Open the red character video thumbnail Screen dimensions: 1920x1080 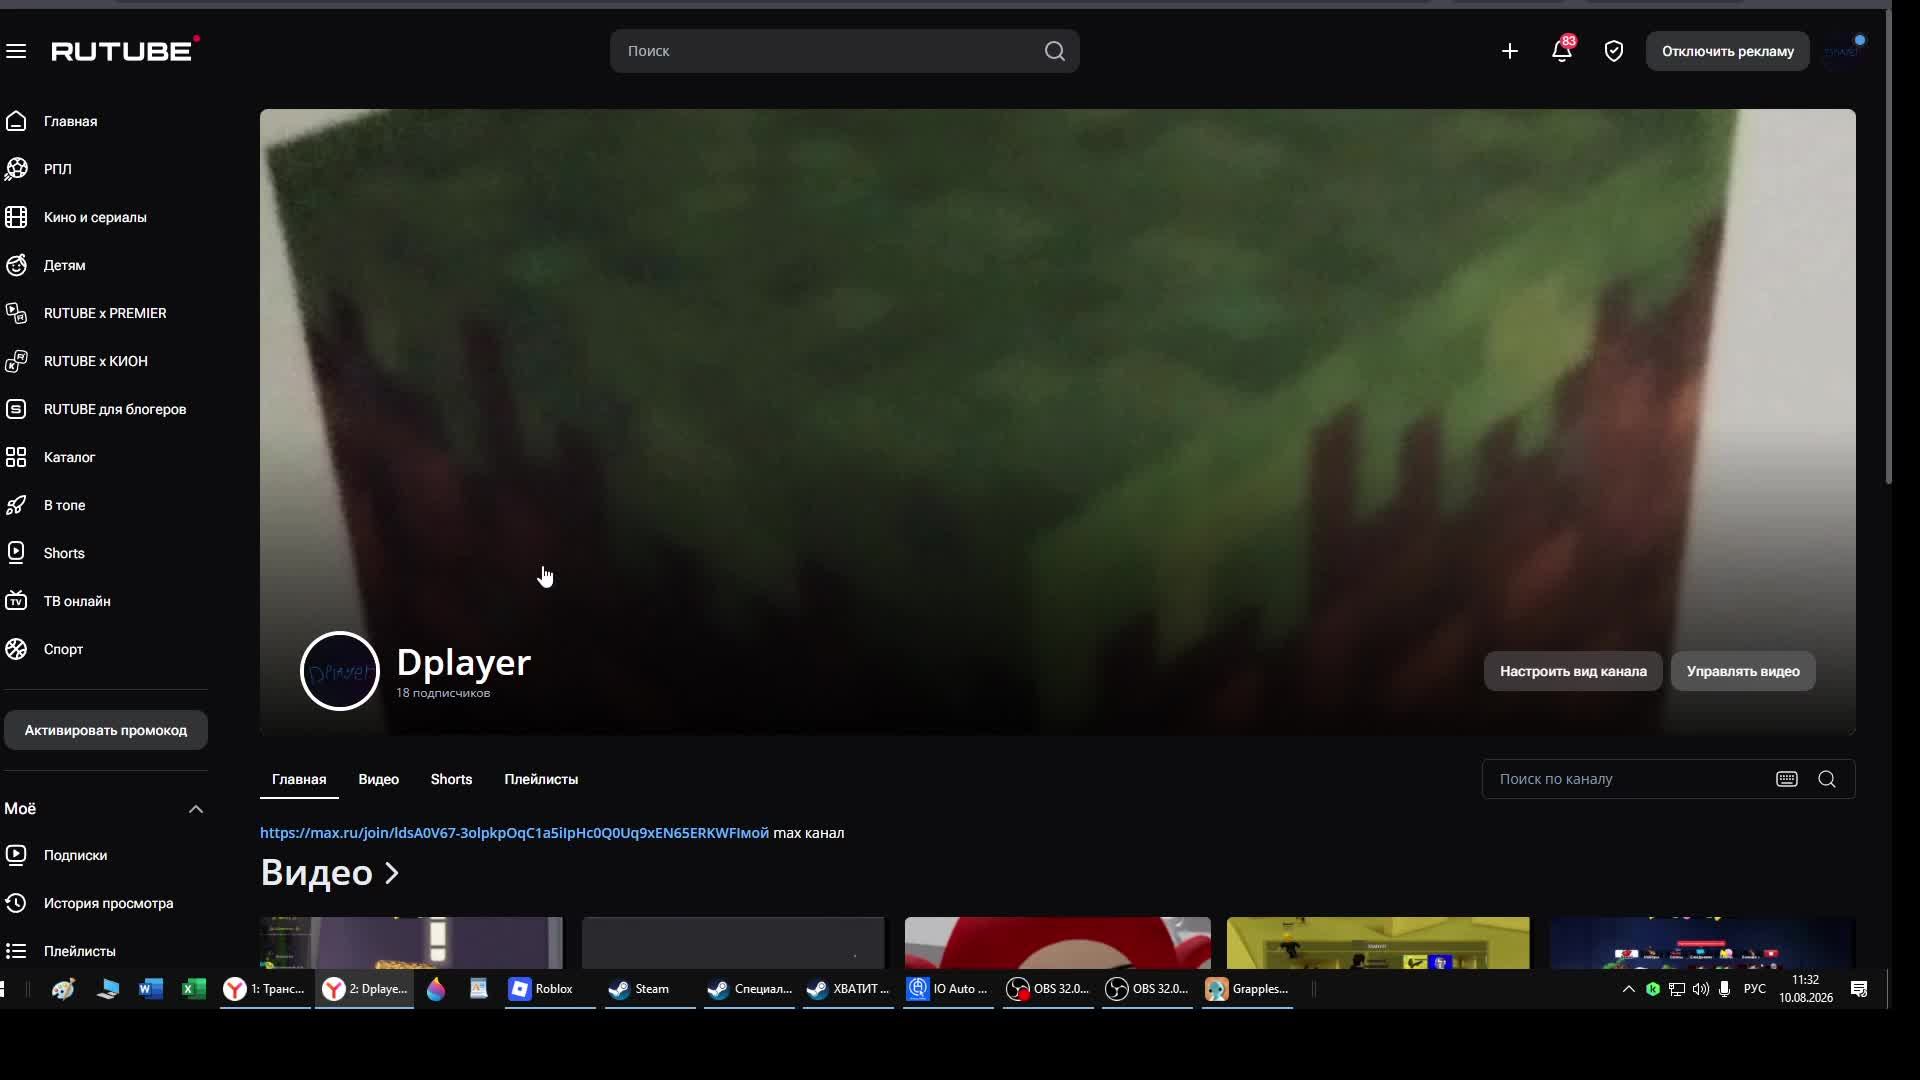[x=1057, y=943]
